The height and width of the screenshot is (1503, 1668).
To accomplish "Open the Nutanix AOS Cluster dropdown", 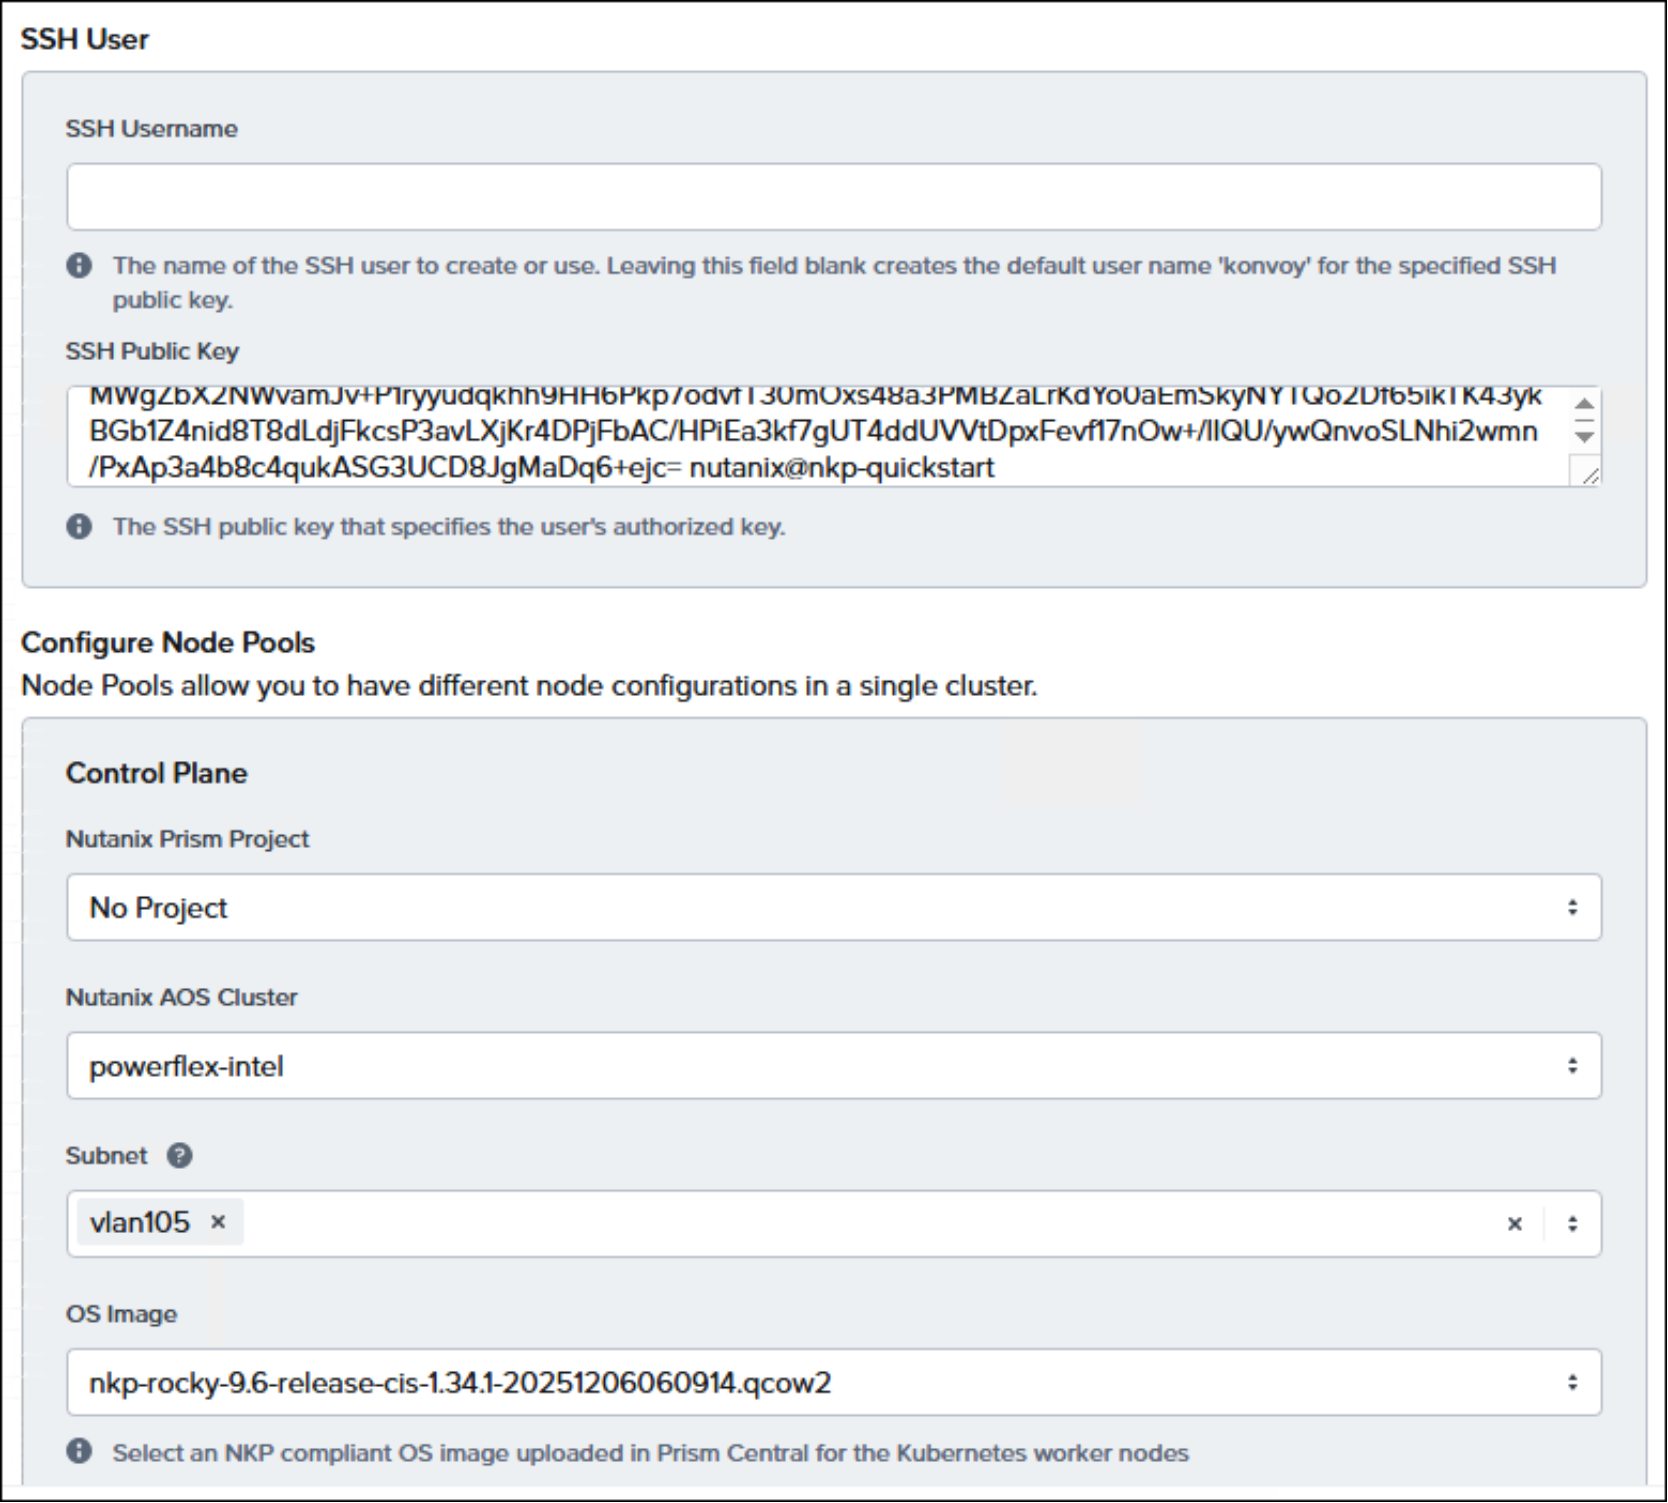I will click(x=834, y=1066).
